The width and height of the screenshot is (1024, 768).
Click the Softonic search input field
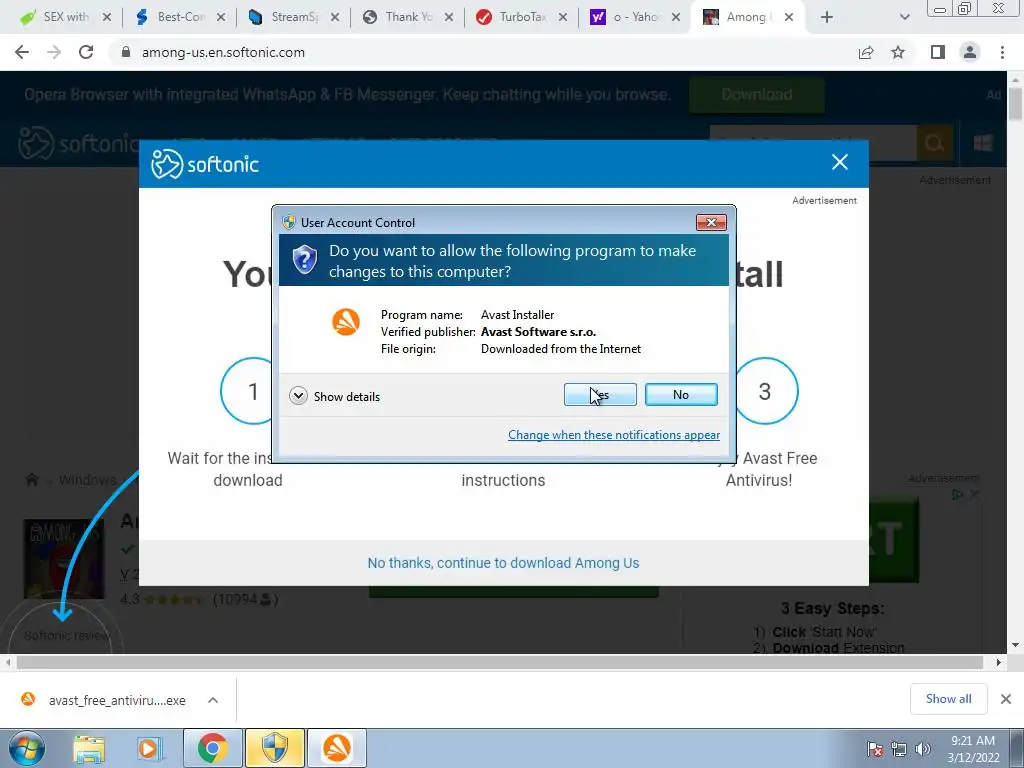[813, 142]
